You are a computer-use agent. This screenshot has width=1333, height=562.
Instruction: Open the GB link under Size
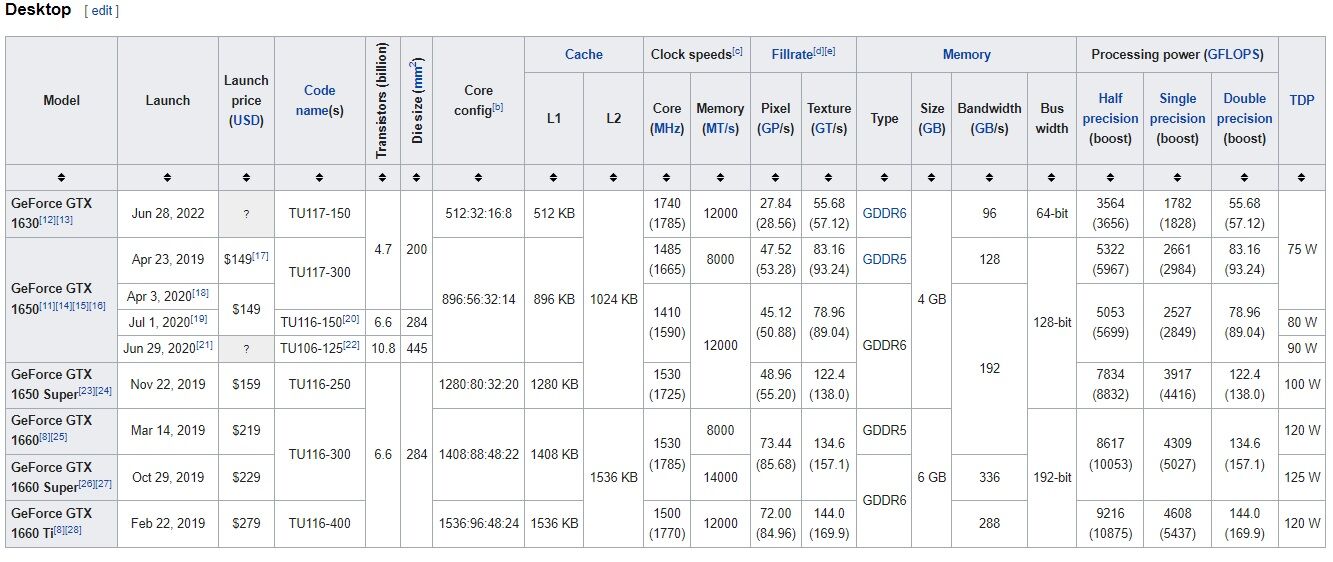[x=932, y=128]
